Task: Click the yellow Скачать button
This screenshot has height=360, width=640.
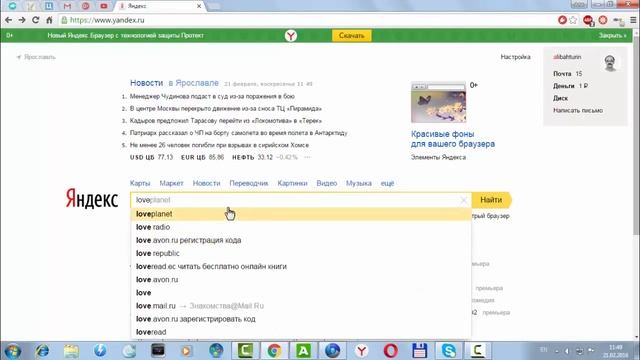Action: 351,36
